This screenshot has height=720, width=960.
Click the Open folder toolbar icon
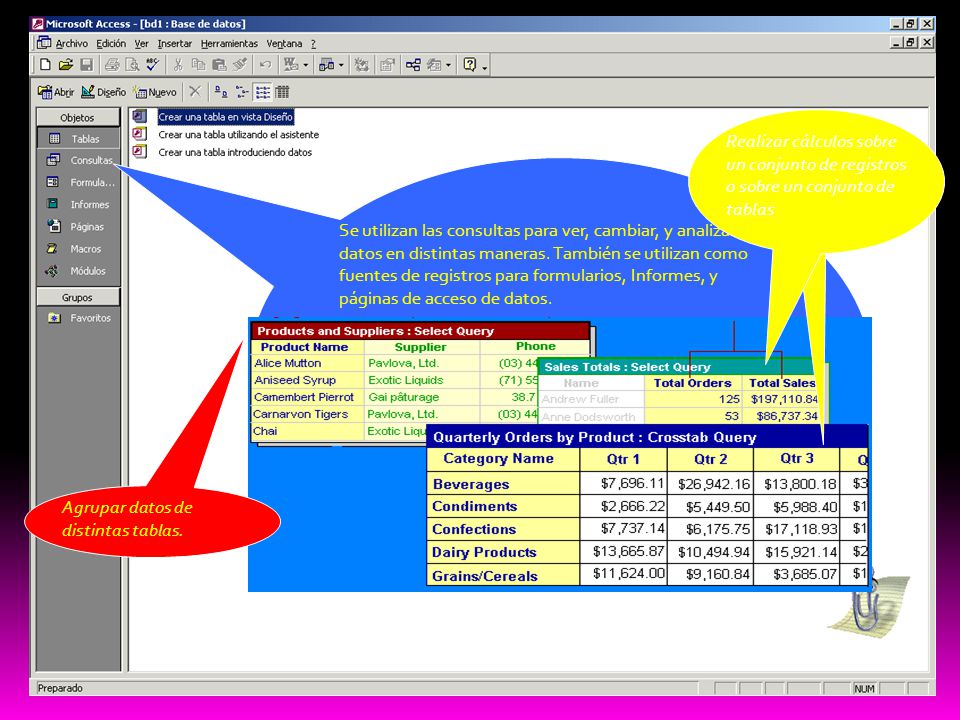coord(66,64)
